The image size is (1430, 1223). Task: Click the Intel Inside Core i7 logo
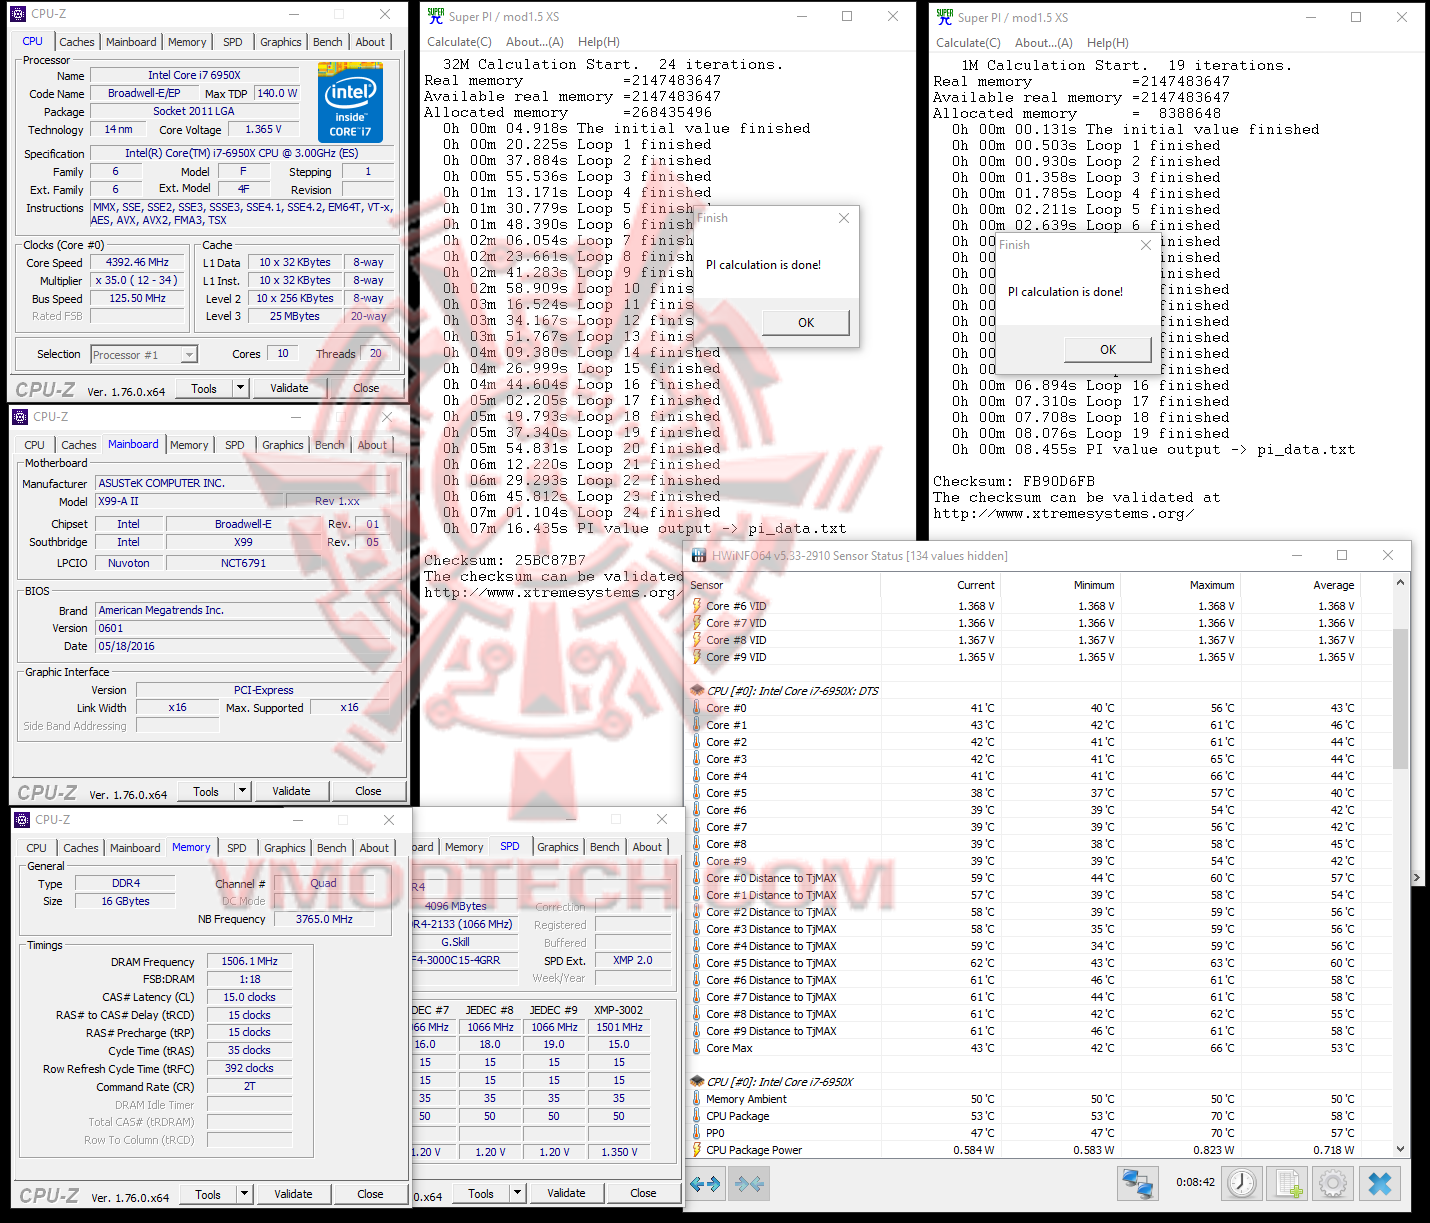(350, 102)
